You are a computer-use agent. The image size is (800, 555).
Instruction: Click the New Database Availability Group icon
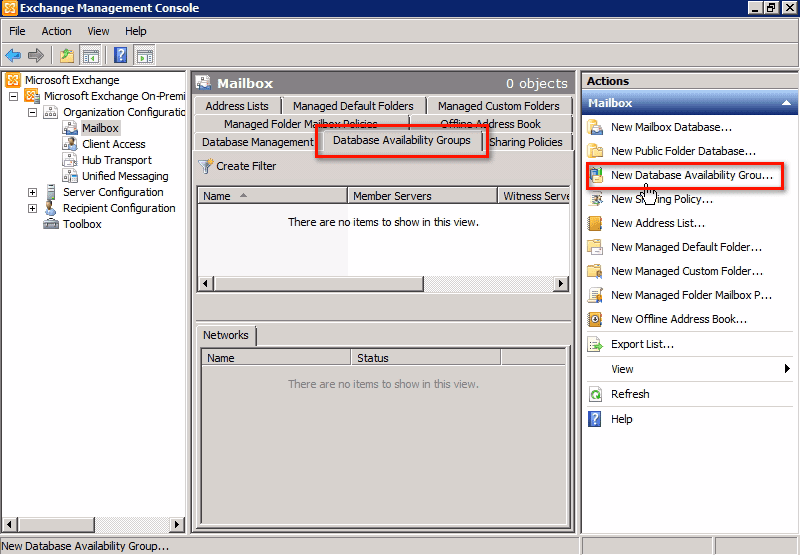[x=595, y=175]
